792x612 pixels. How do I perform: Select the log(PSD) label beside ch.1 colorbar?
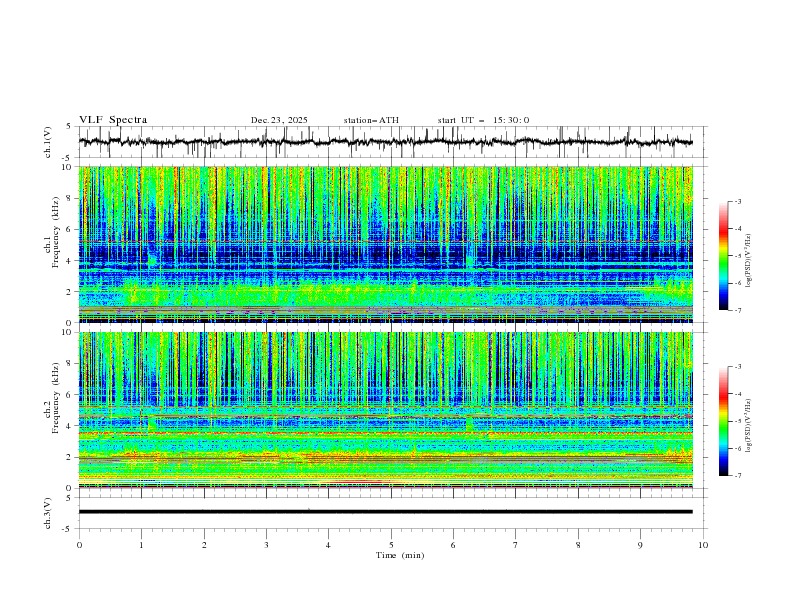749,261
